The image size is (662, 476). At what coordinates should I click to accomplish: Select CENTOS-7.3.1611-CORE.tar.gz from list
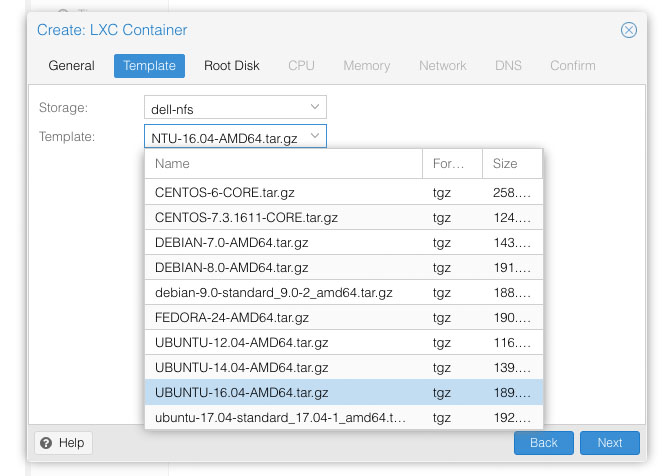344,218
